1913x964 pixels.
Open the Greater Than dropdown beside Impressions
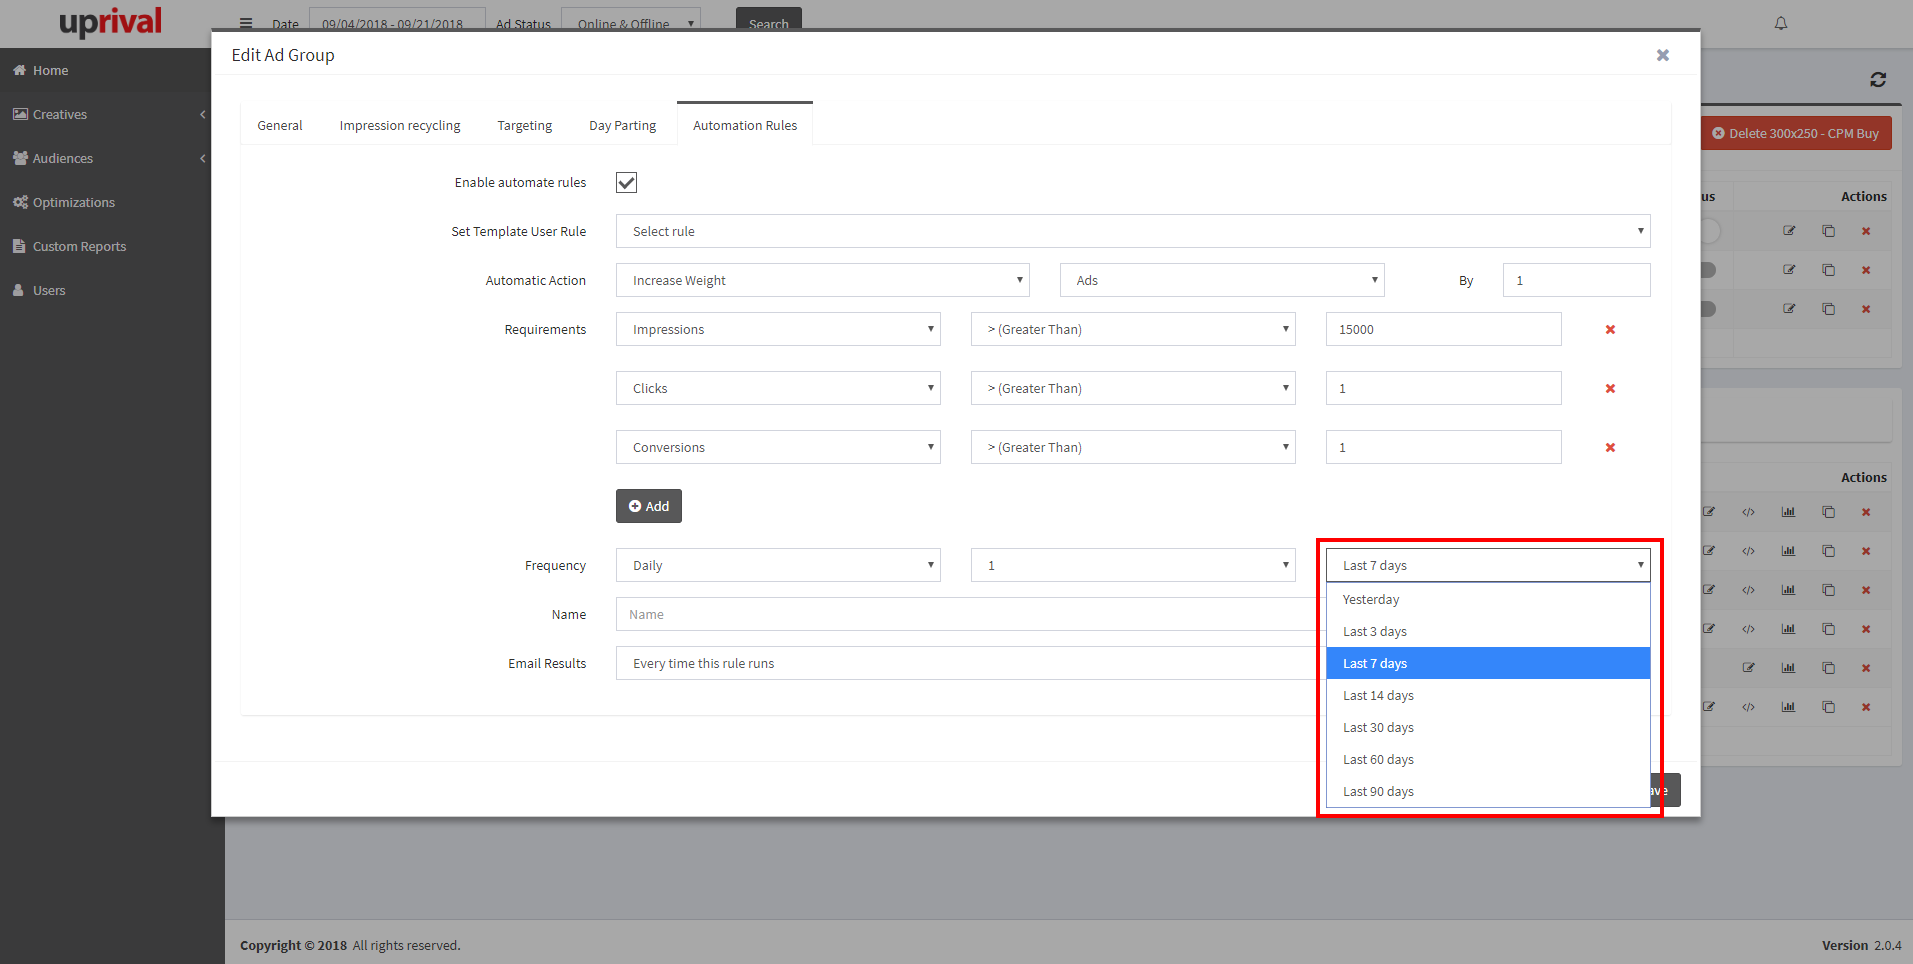click(x=1133, y=329)
